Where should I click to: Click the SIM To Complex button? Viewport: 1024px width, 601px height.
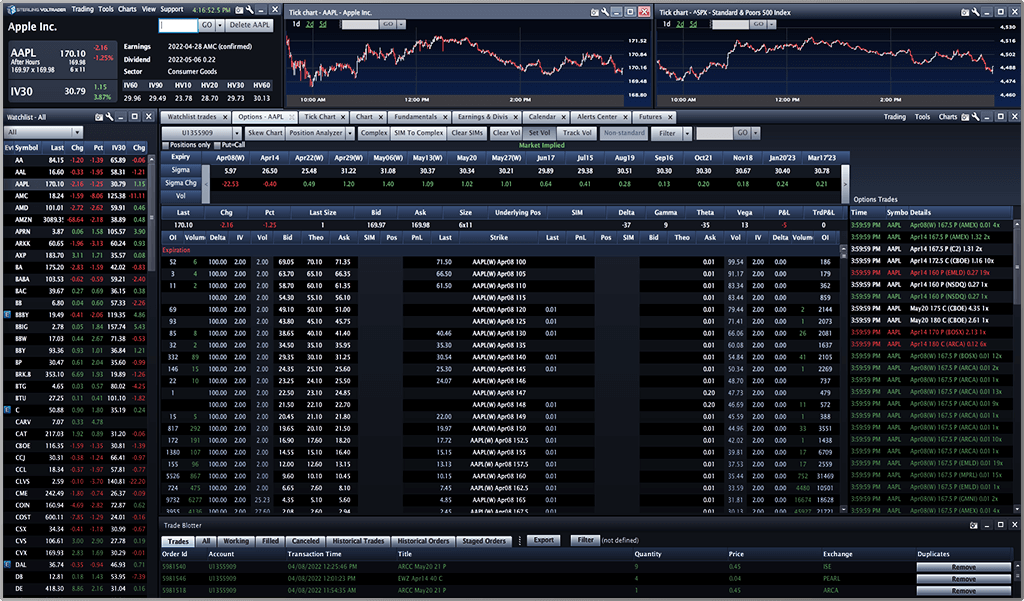coord(419,133)
